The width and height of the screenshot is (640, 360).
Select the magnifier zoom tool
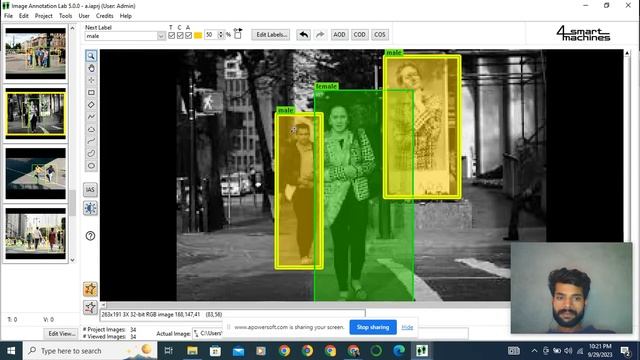click(x=91, y=56)
